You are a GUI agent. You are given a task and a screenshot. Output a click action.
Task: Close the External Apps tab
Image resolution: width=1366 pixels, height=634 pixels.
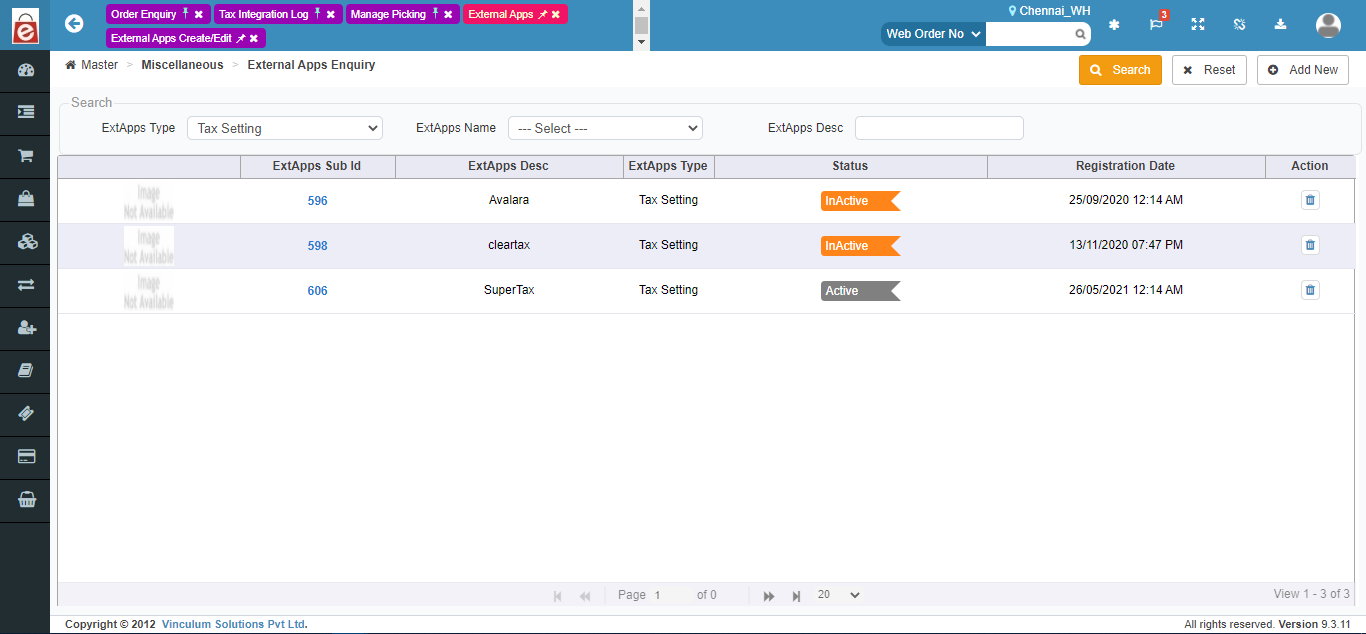click(556, 15)
